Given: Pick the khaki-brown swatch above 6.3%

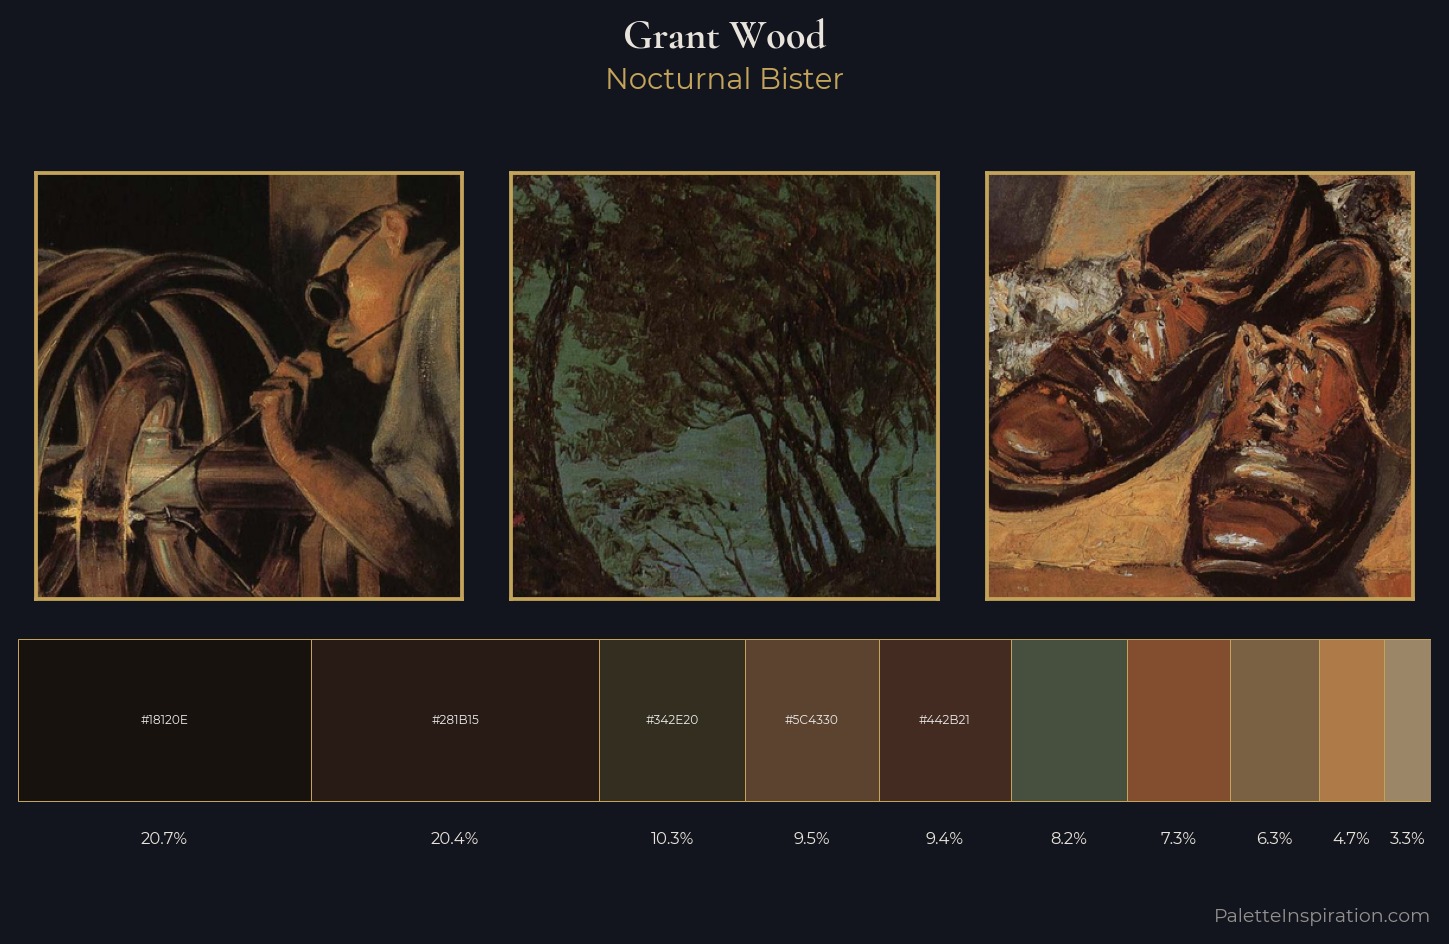Looking at the screenshot, I should (x=1275, y=720).
